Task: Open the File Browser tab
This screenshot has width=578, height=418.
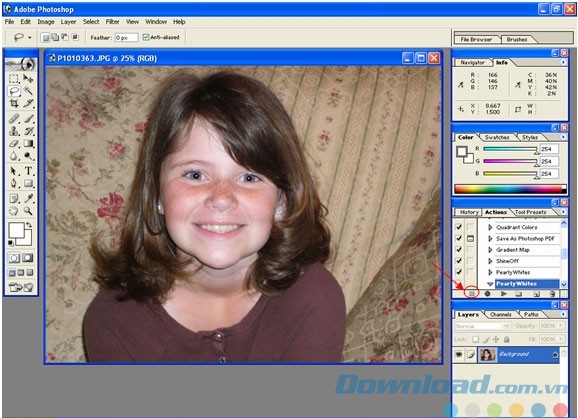Action: click(x=476, y=39)
